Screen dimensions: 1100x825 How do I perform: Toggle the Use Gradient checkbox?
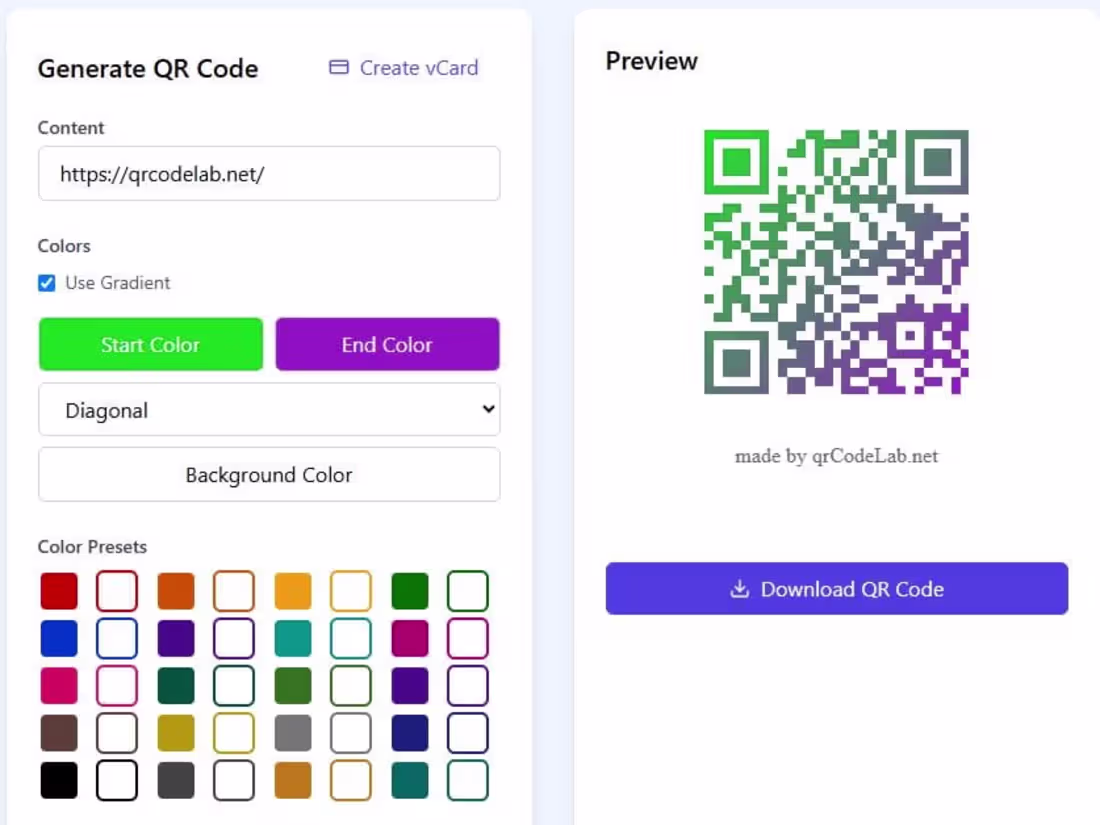[46, 283]
